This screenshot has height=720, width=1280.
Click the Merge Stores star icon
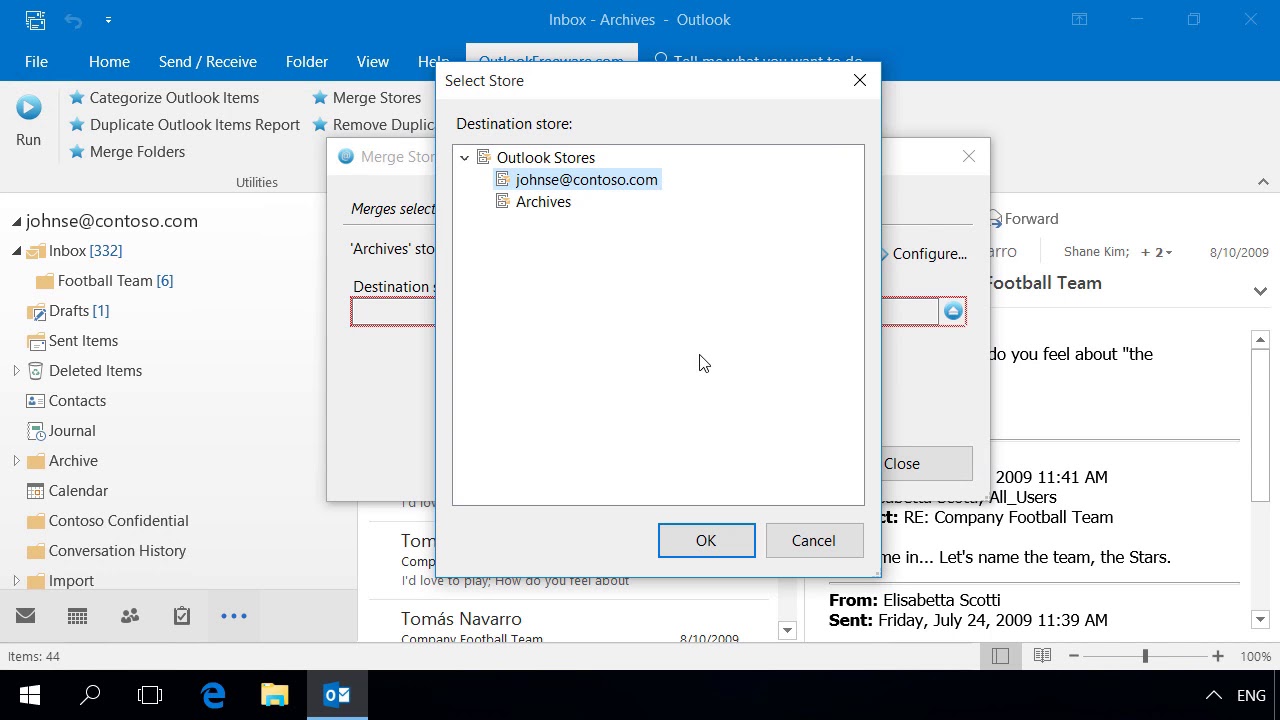pos(320,98)
